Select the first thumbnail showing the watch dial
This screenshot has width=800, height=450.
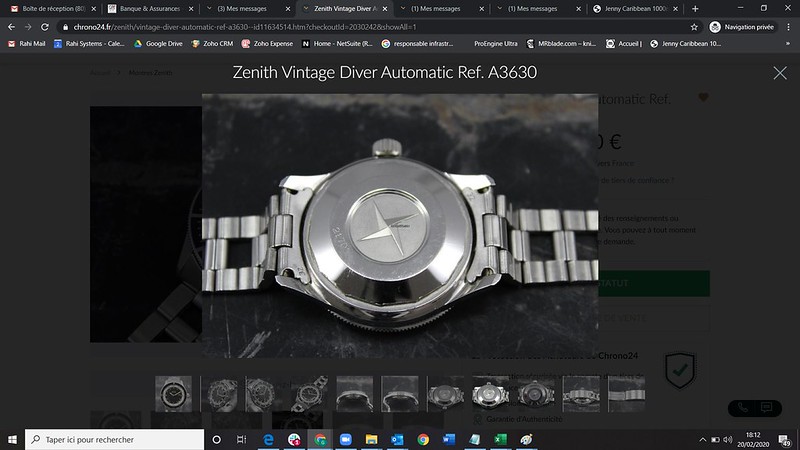(173, 394)
